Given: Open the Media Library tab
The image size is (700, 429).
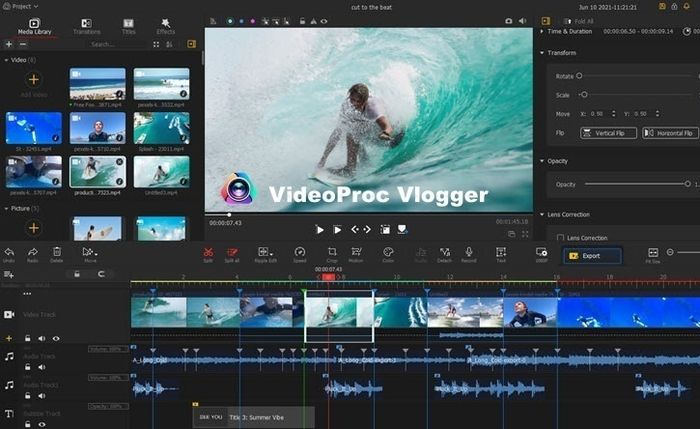Looking at the screenshot, I should pos(34,26).
